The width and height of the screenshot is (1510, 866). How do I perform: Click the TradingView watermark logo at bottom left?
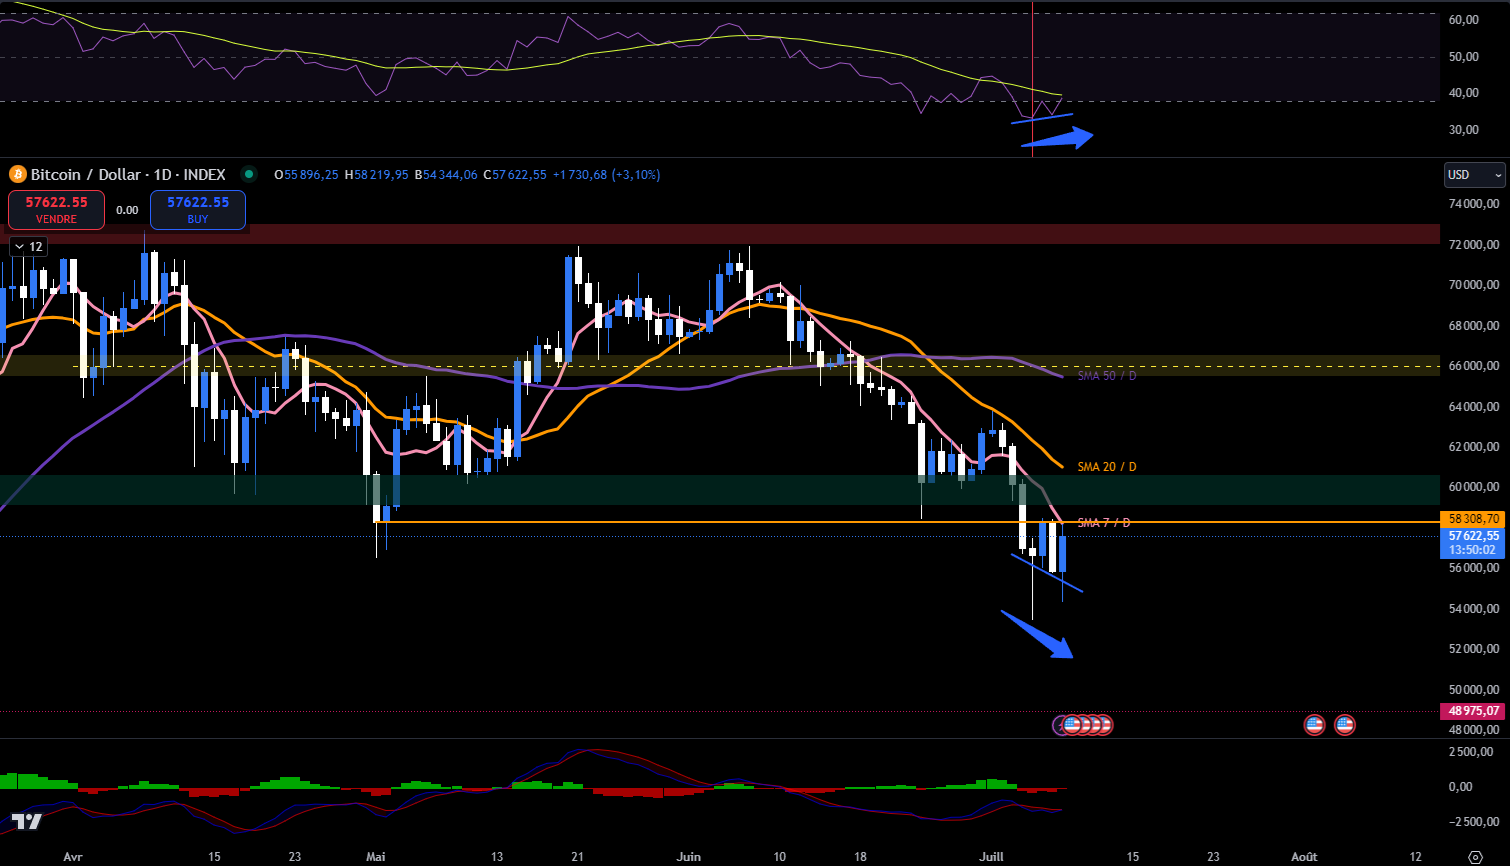[29, 824]
